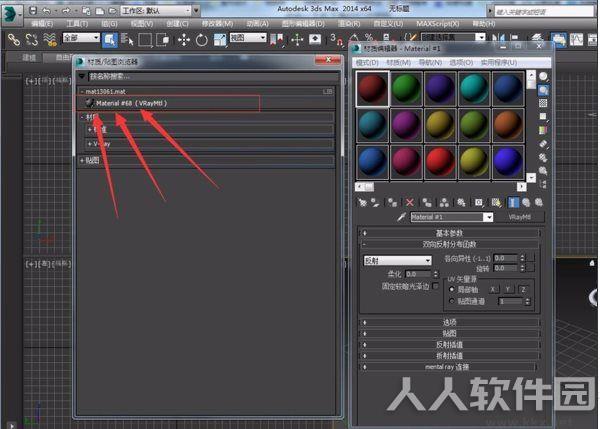Image resolution: width=600 pixels, height=429 pixels.
Task: Select the Bind to Space Warp tool
Action: (50, 39)
